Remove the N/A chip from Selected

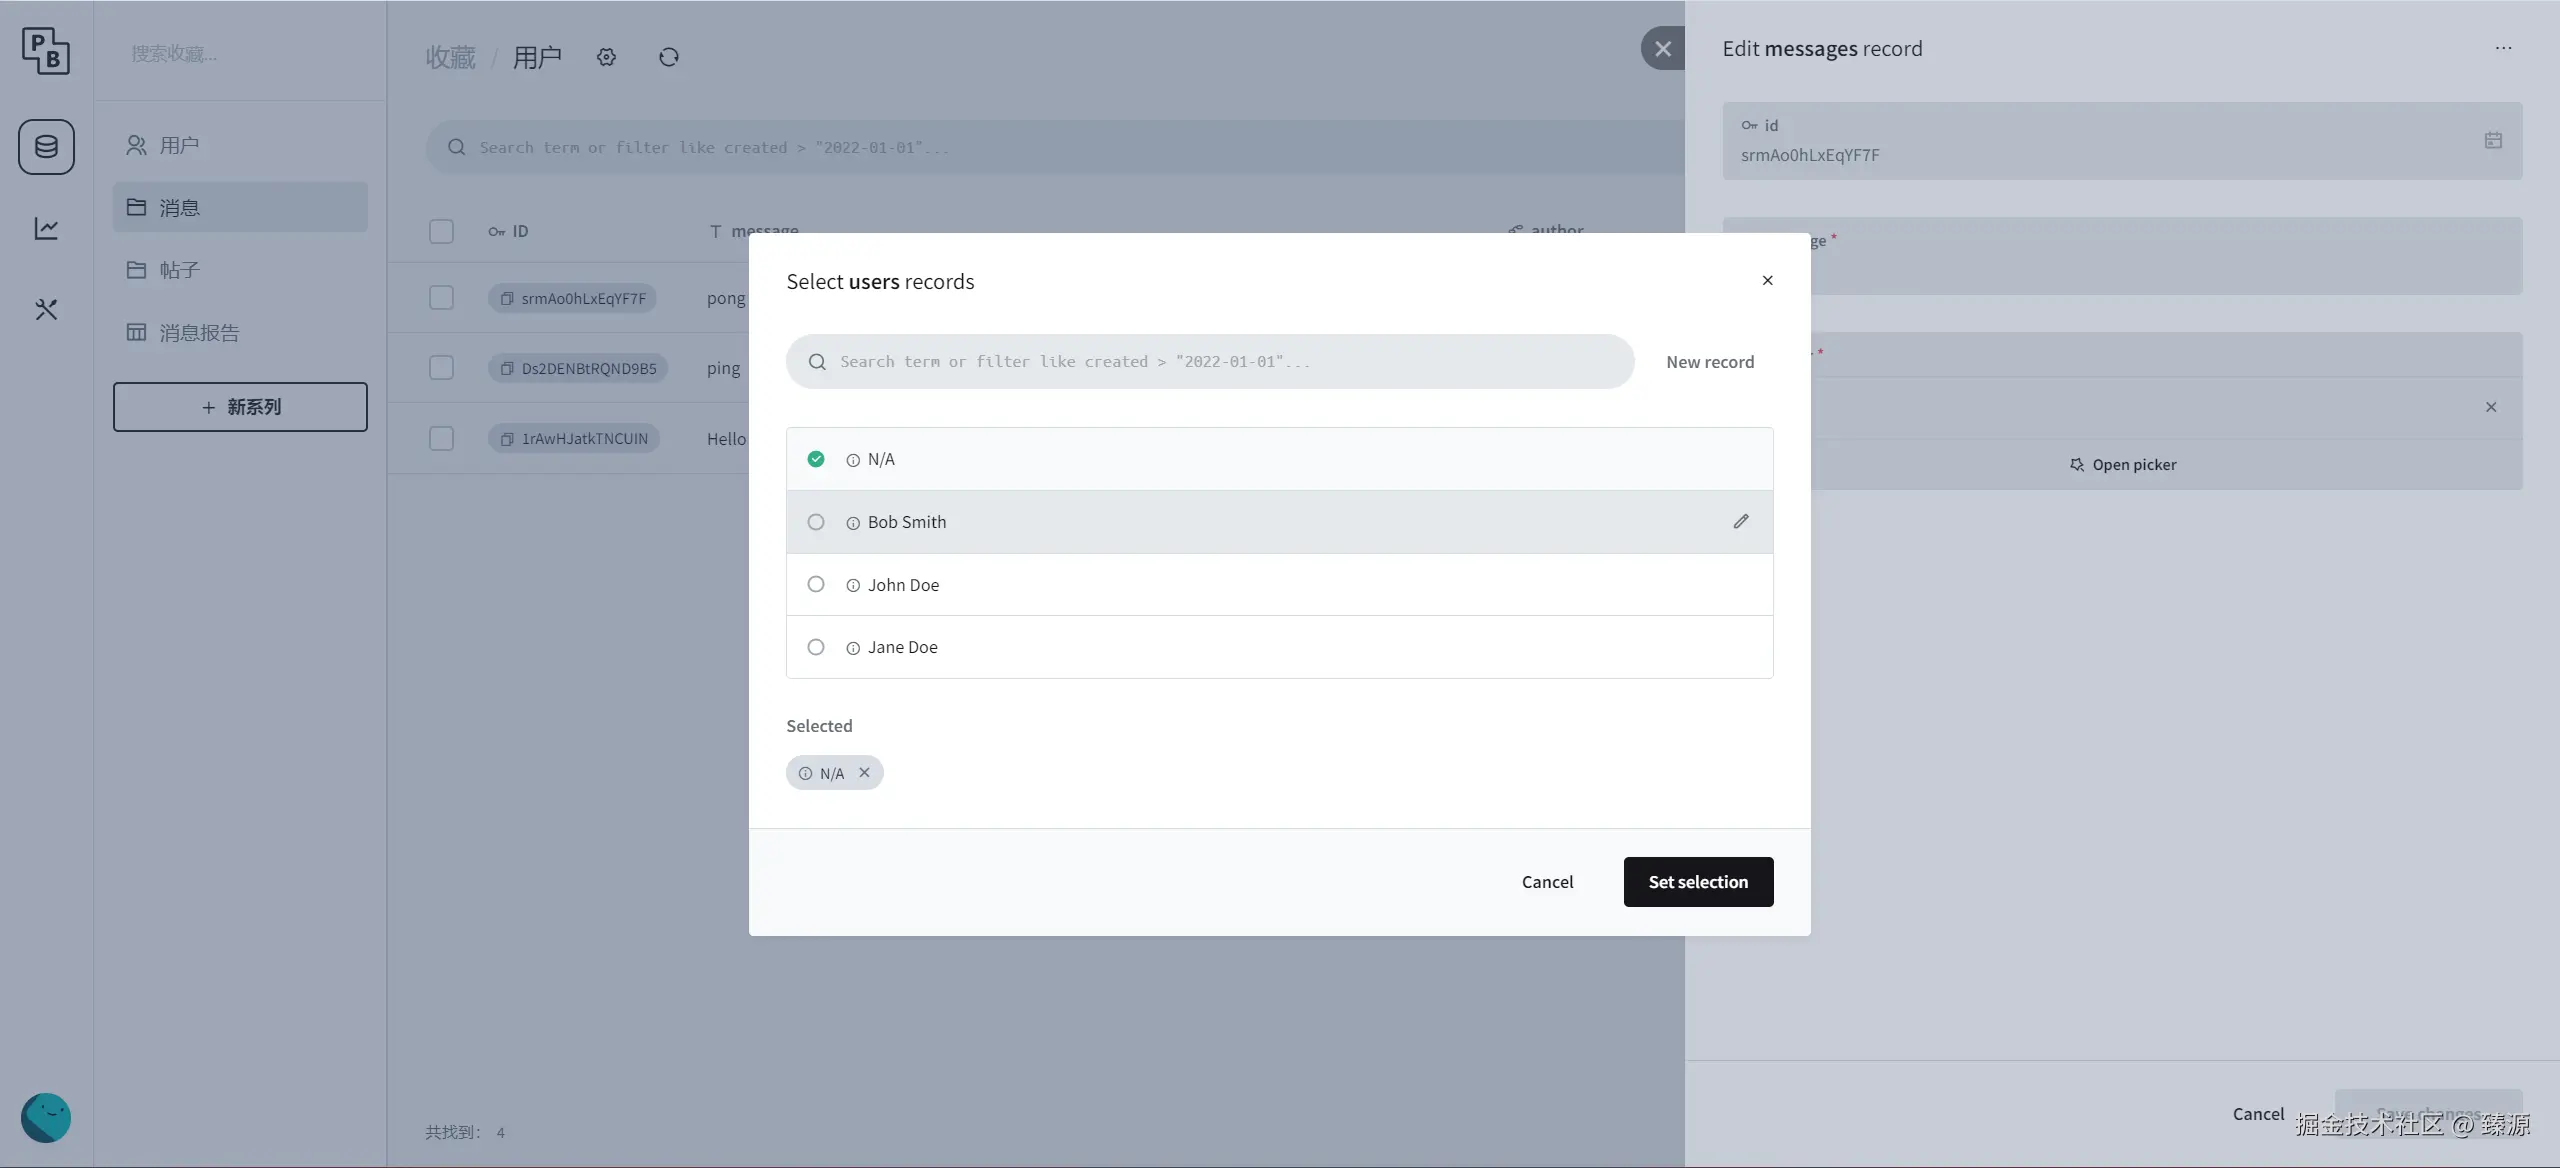coord(864,773)
